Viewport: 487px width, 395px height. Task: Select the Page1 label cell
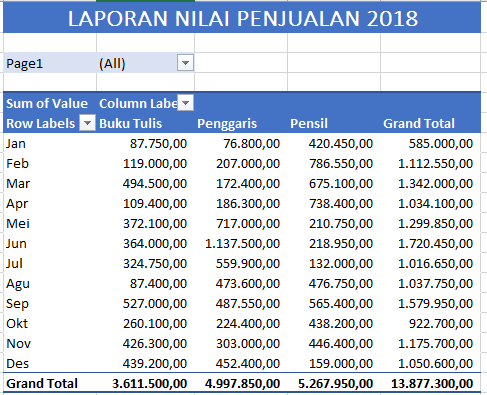point(50,63)
